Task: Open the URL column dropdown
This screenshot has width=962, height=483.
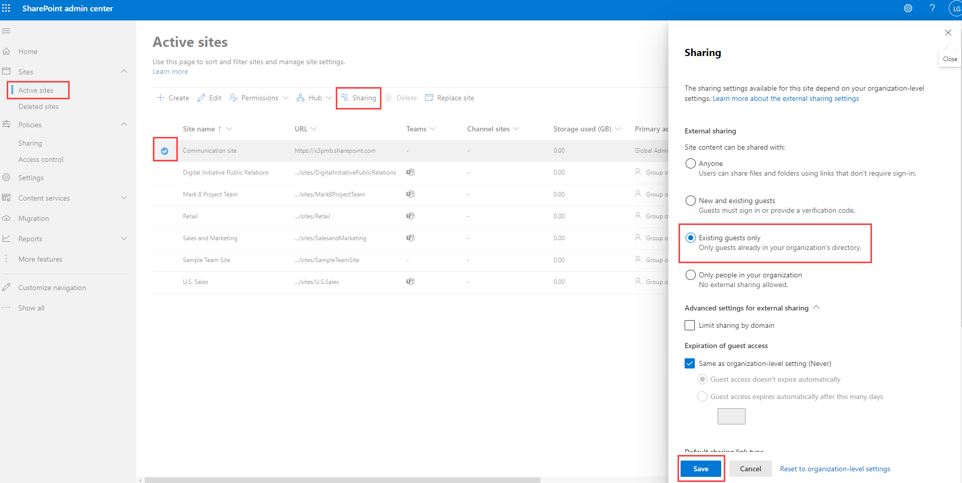Action: (314, 129)
